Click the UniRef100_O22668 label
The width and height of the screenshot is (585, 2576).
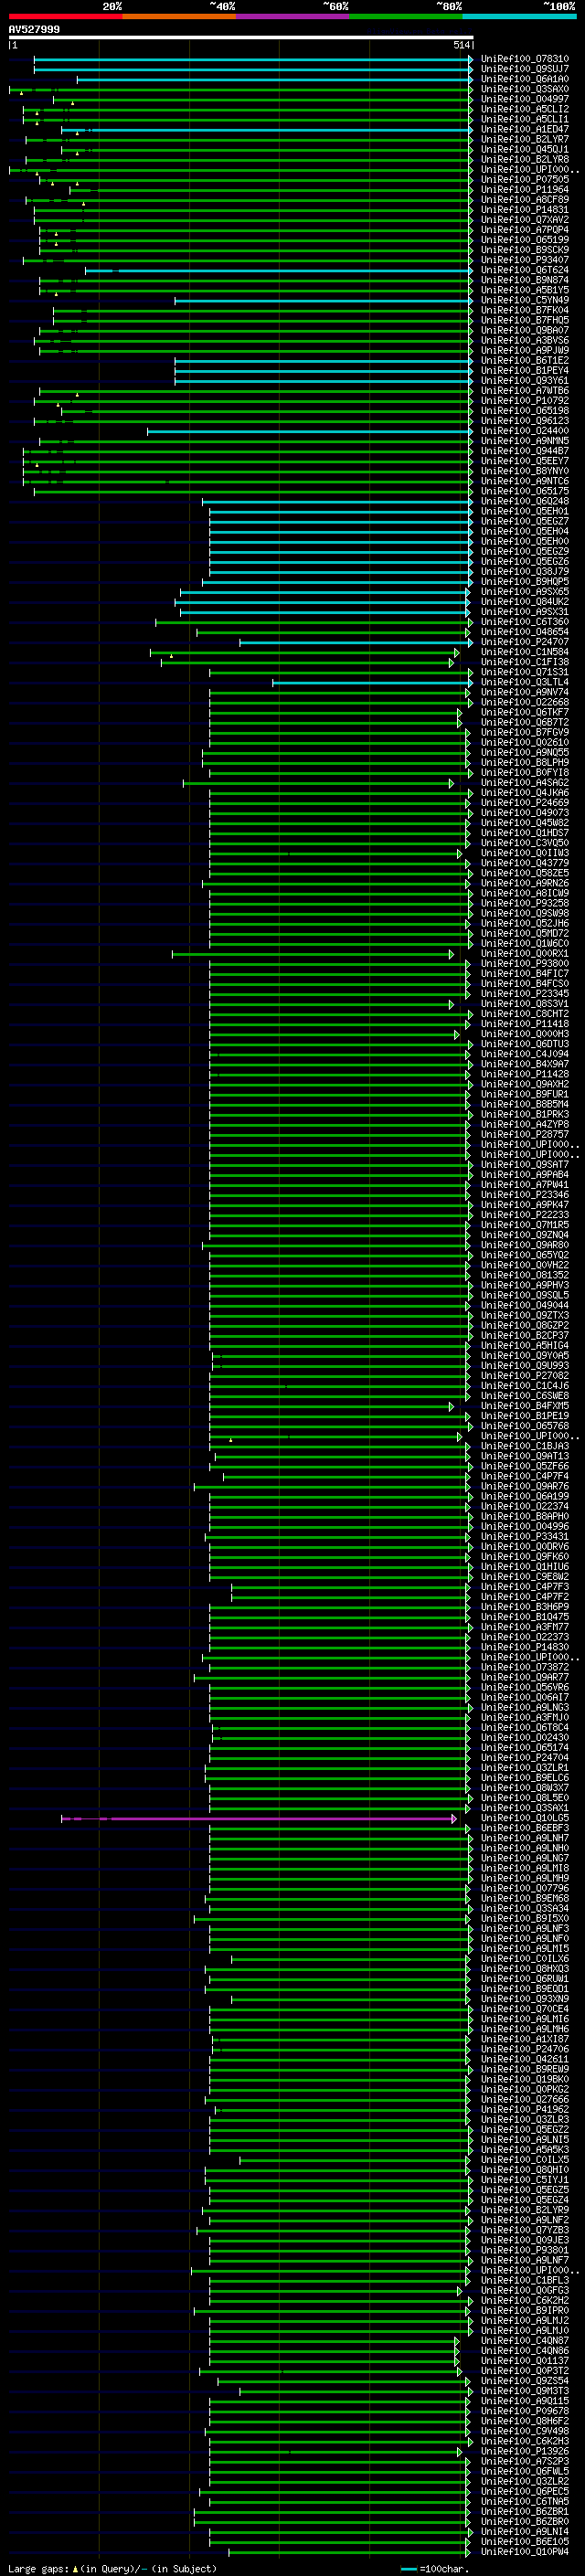tap(525, 702)
